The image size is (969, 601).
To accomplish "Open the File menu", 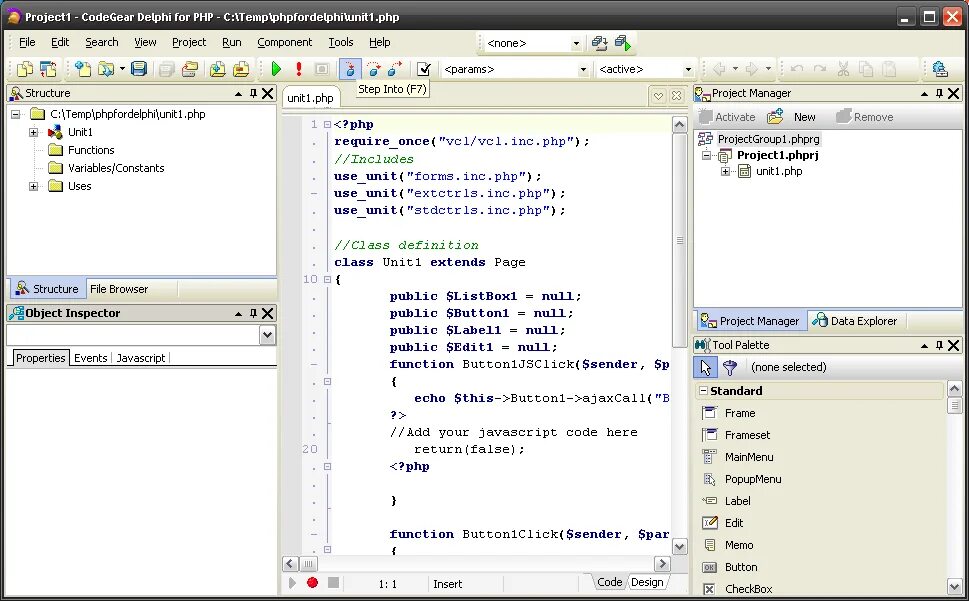I will [x=27, y=42].
